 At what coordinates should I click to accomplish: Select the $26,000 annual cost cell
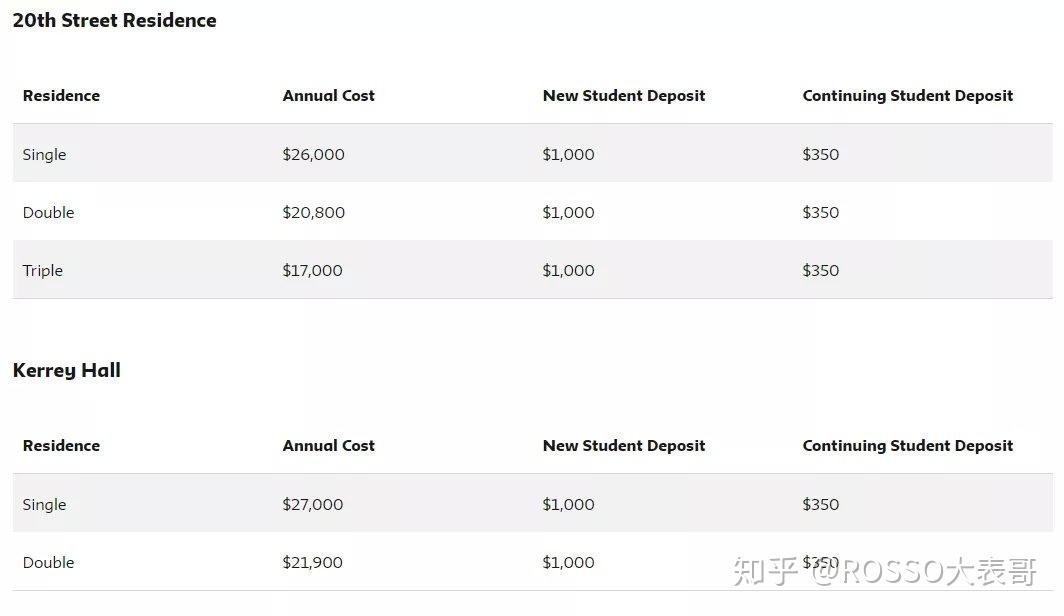point(313,155)
